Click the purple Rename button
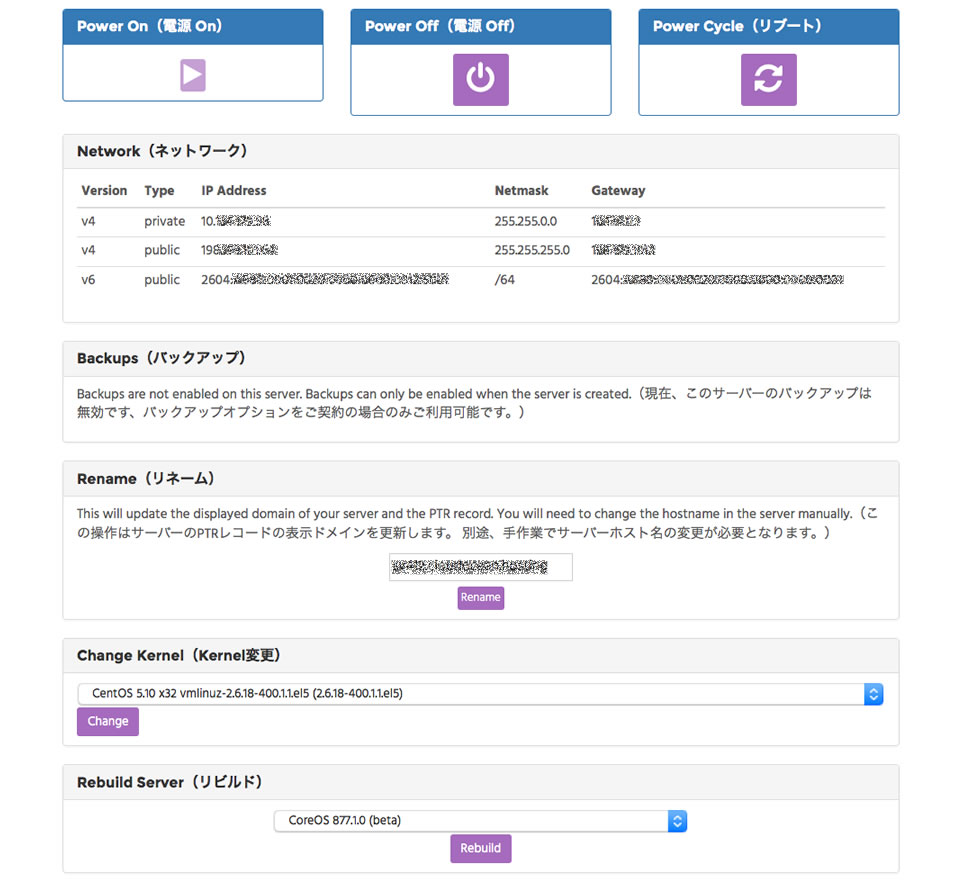Image resolution: width=970 pixels, height=880 pixels. click(481, 597)
